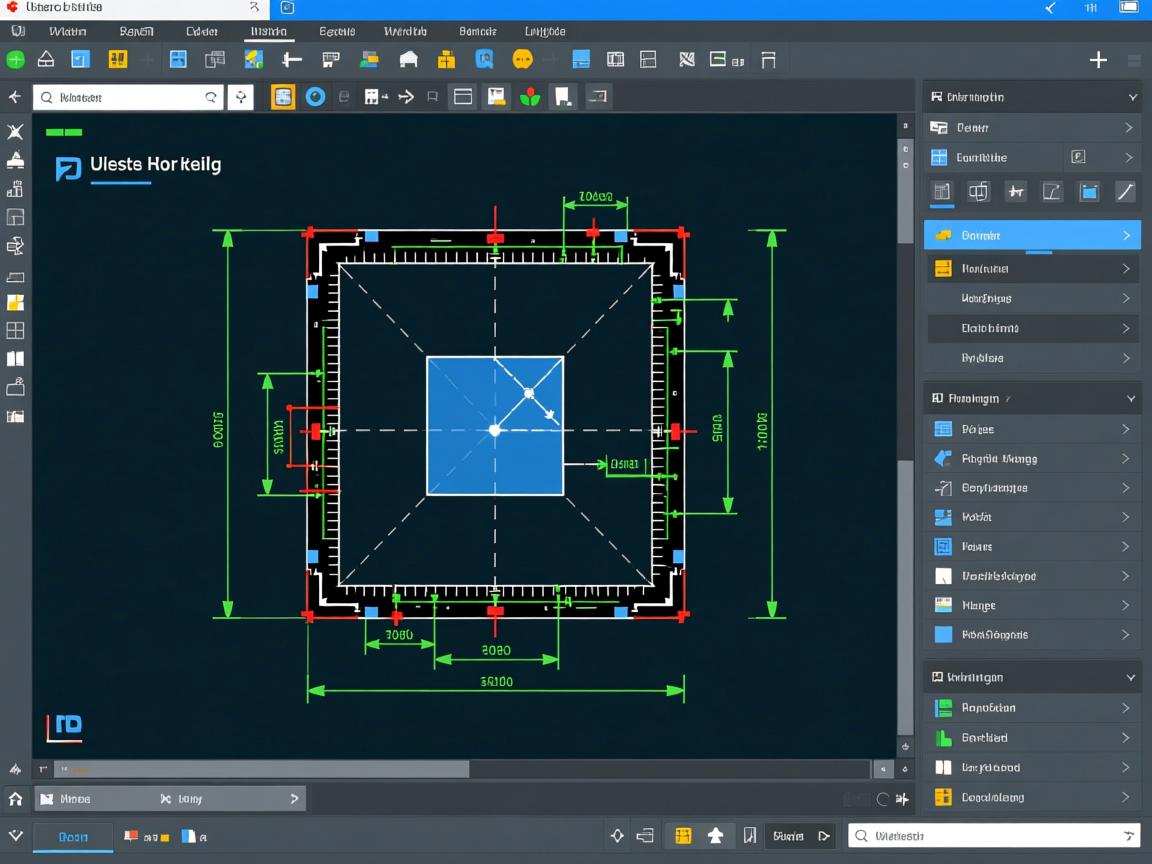This screenshot has height=864, width=1152.
Task: Select the highlighted blue row in the right panel
Action: click(1031, 236)
